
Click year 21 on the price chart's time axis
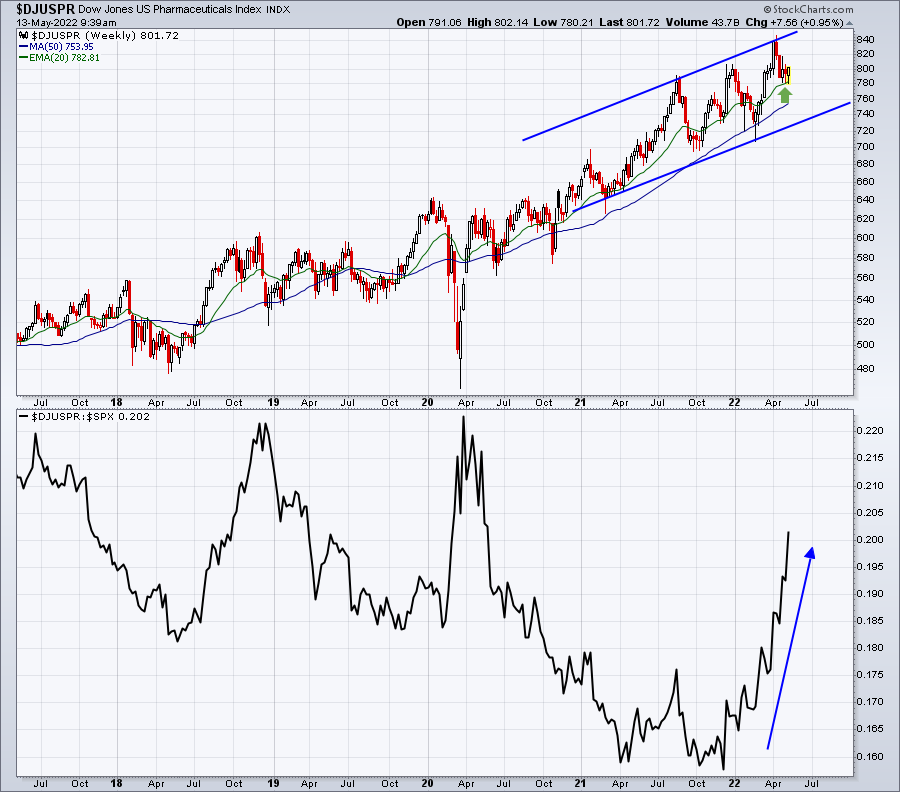point(581,402)
